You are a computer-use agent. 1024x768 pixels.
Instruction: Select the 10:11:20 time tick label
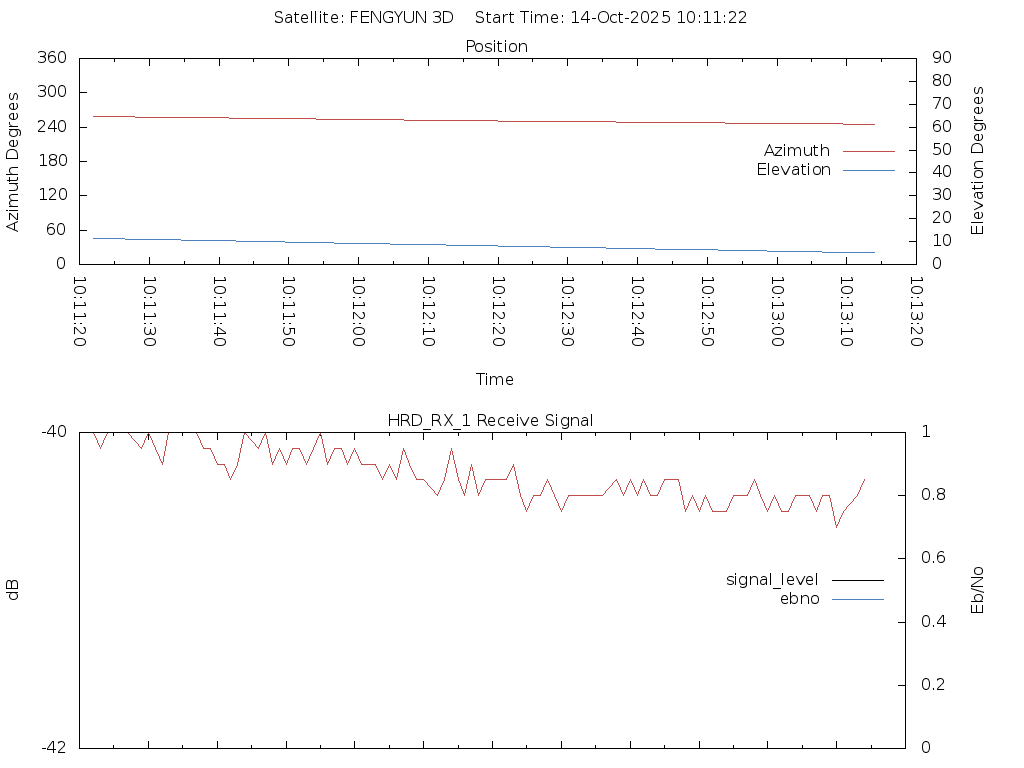[x=79, y=312]
